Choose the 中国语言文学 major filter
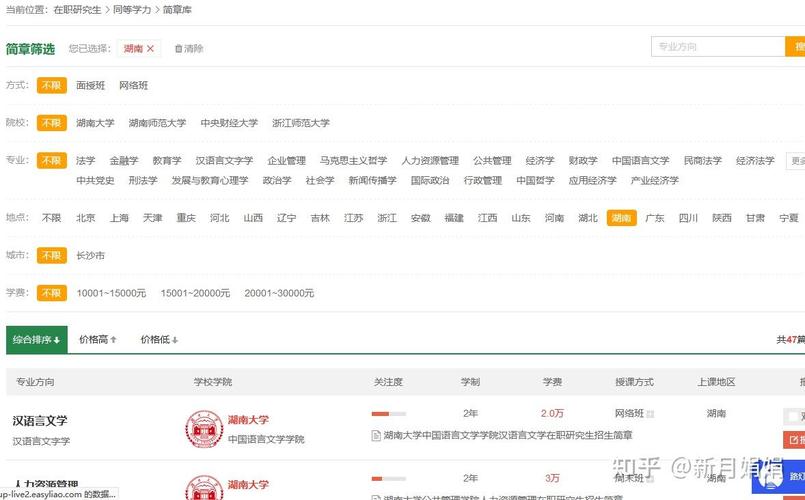805x500 pixels. coord(641,161)
